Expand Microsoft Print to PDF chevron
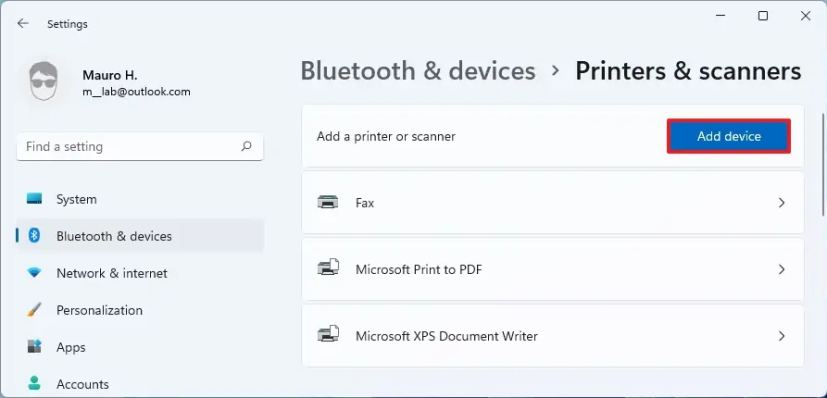 click(x=782, y=269)
